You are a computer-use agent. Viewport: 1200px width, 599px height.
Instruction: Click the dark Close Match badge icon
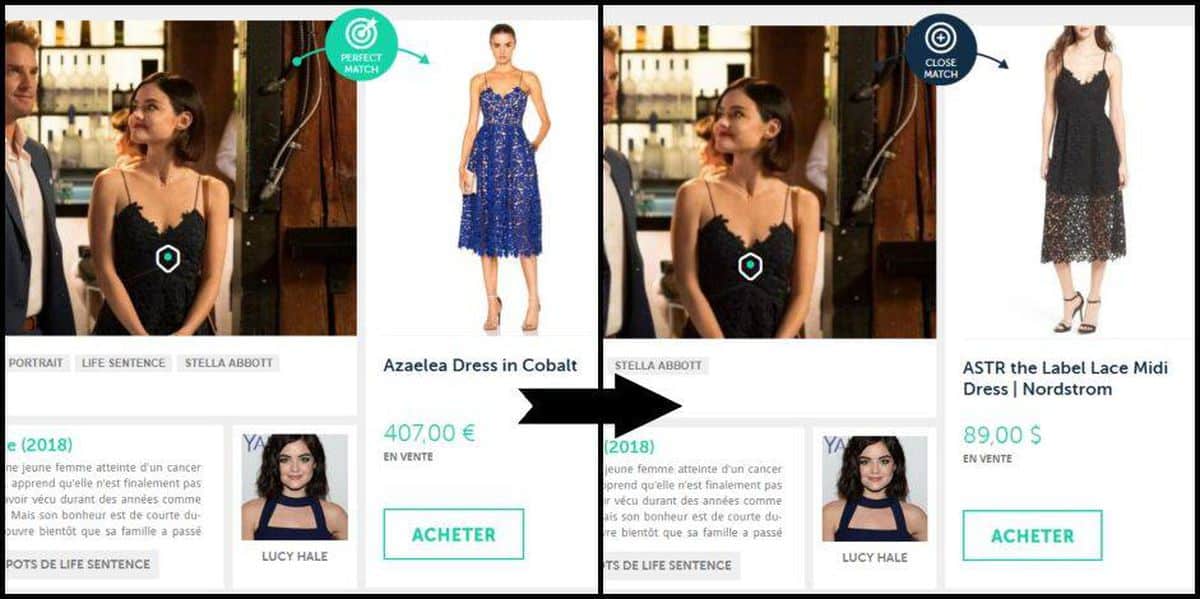[941, 49]
